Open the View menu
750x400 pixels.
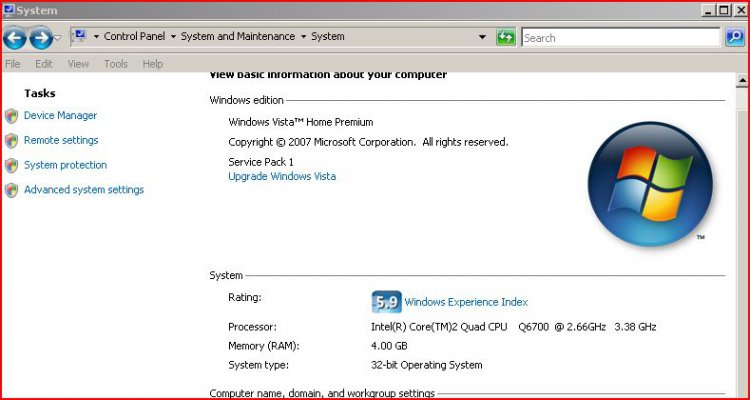pos(78,64)
